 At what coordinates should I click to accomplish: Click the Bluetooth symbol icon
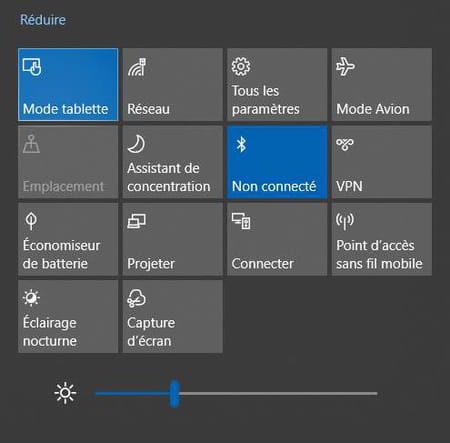pyautogui.click(x=241, y=144)
